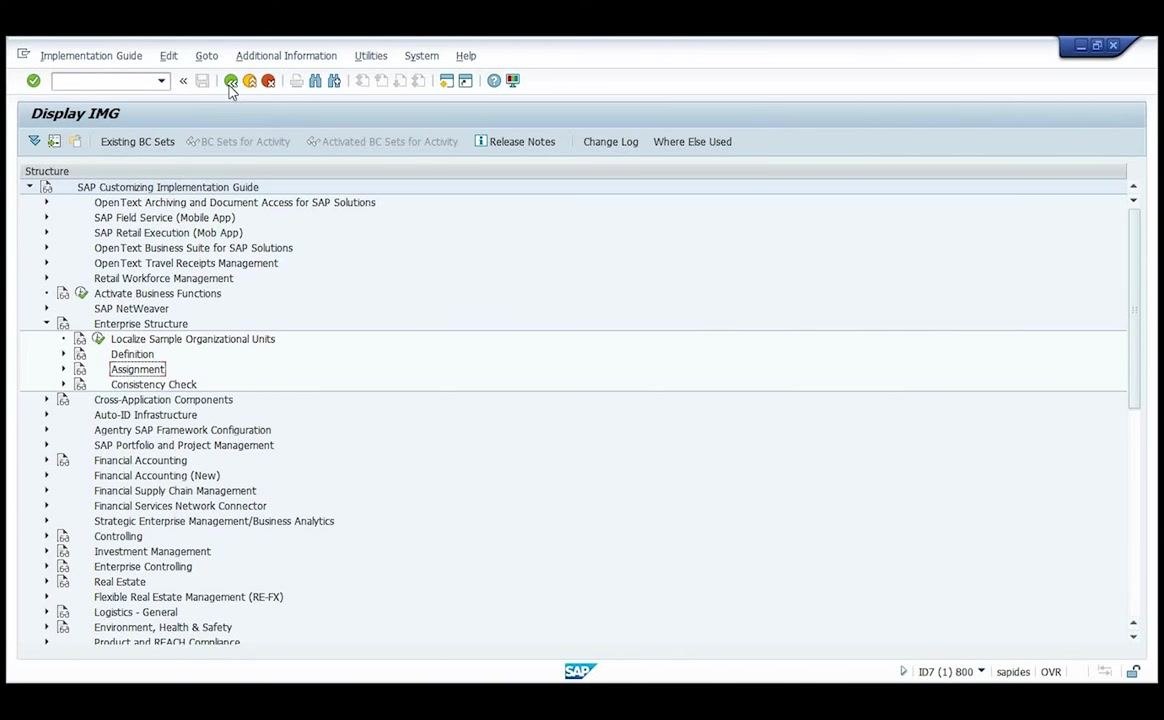1164x720 pixels.
Task: Open the System menu
Action: 421,56
